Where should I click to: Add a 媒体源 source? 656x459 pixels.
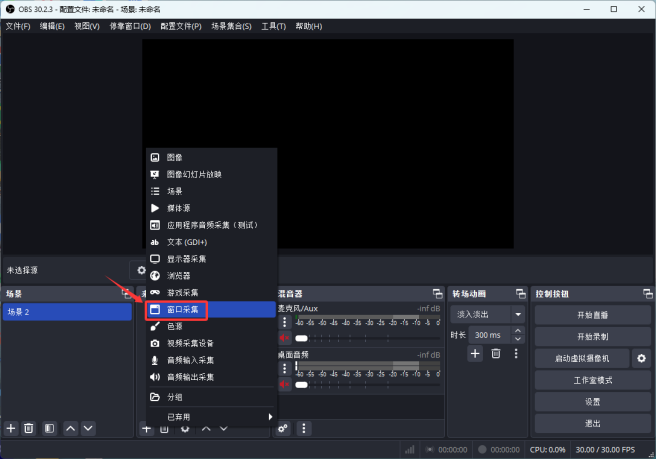pos(211,208)
